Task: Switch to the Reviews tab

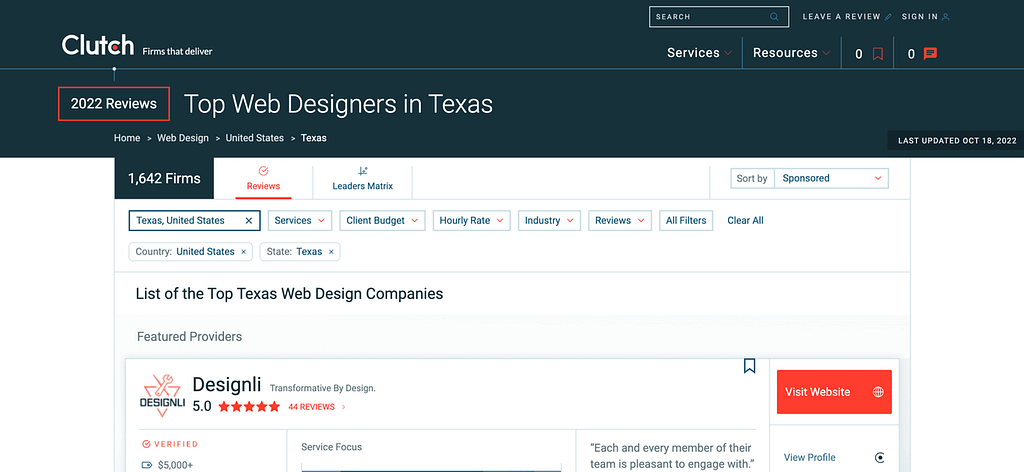Action: click(263, 179)
